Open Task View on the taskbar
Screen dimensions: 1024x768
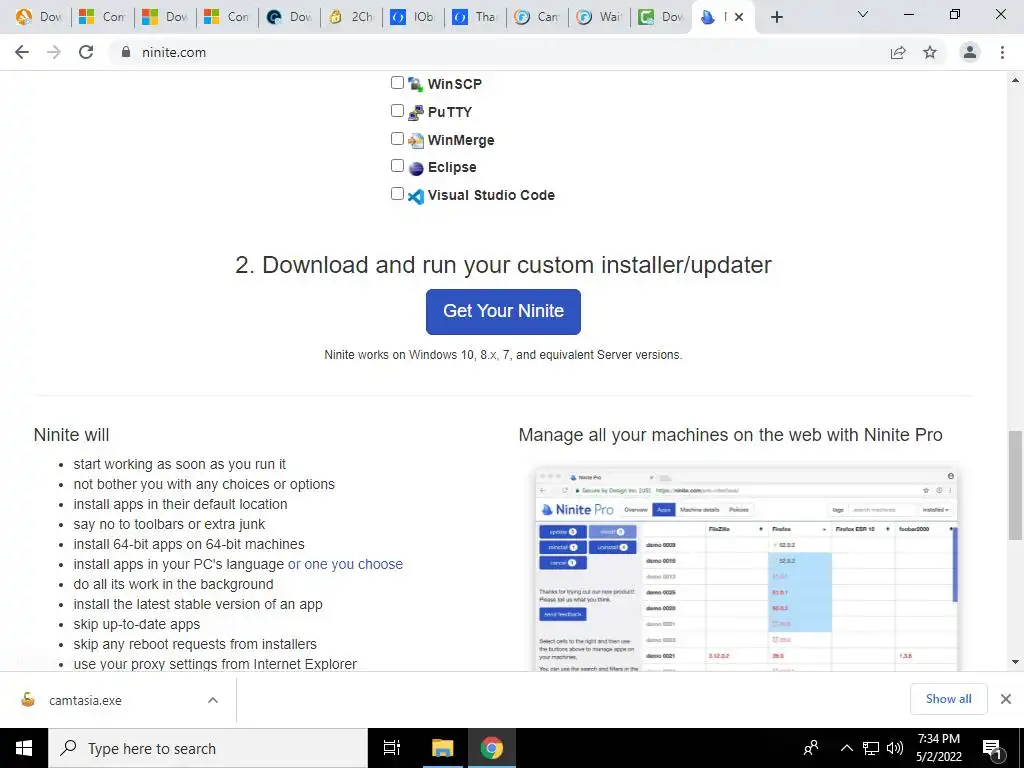pos(392,748)
